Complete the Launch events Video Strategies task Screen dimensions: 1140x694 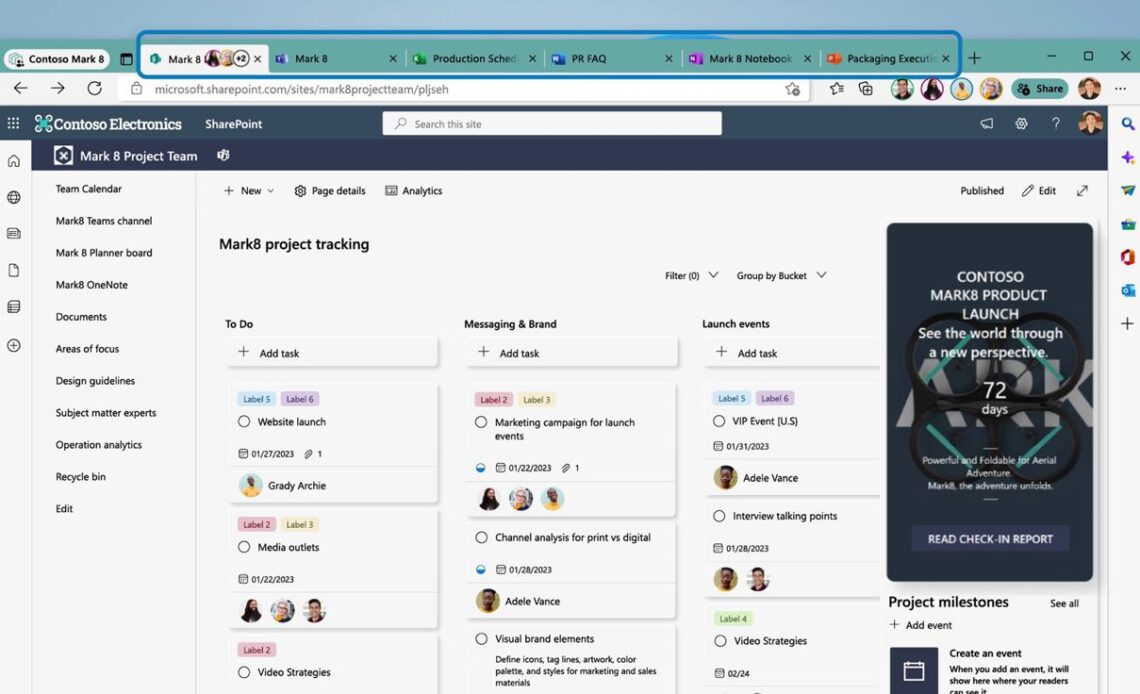pos(720,641)
